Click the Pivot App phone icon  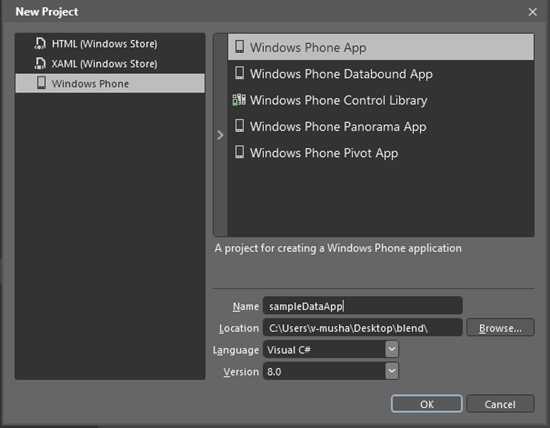239,152
